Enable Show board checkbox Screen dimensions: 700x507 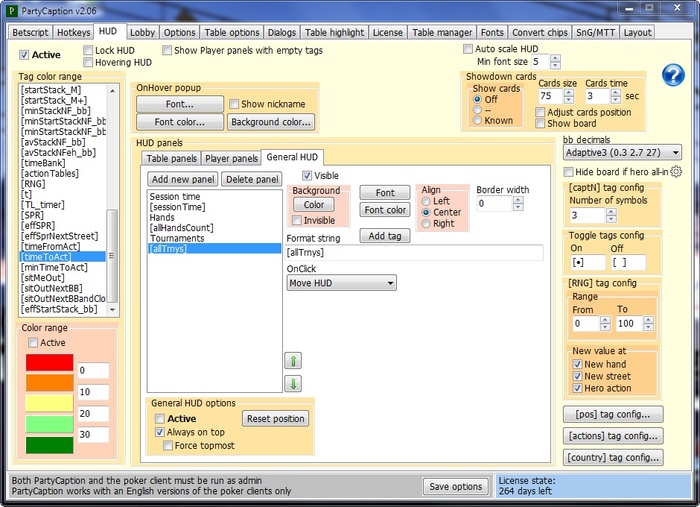click(540, 123)
